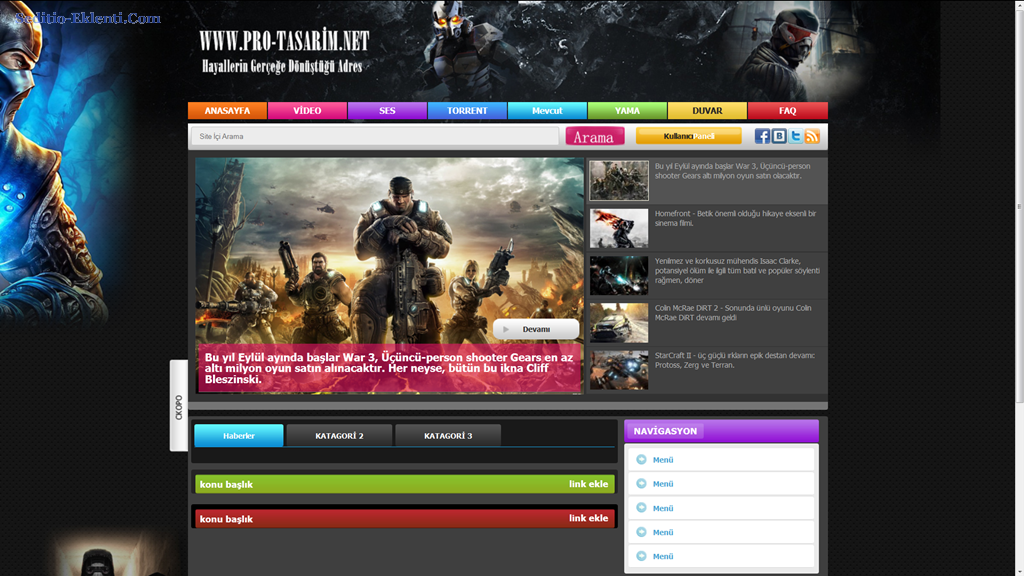Click the pink Arama search button

tap(595, 136)
